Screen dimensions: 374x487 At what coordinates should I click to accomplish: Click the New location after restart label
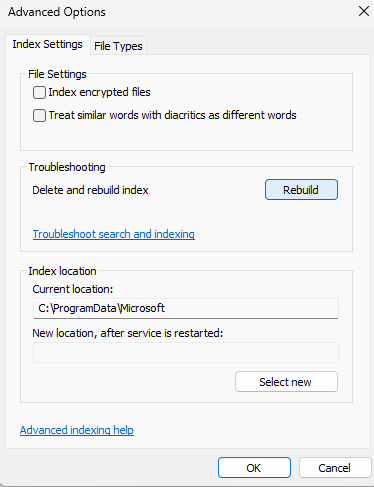(128, 333)
